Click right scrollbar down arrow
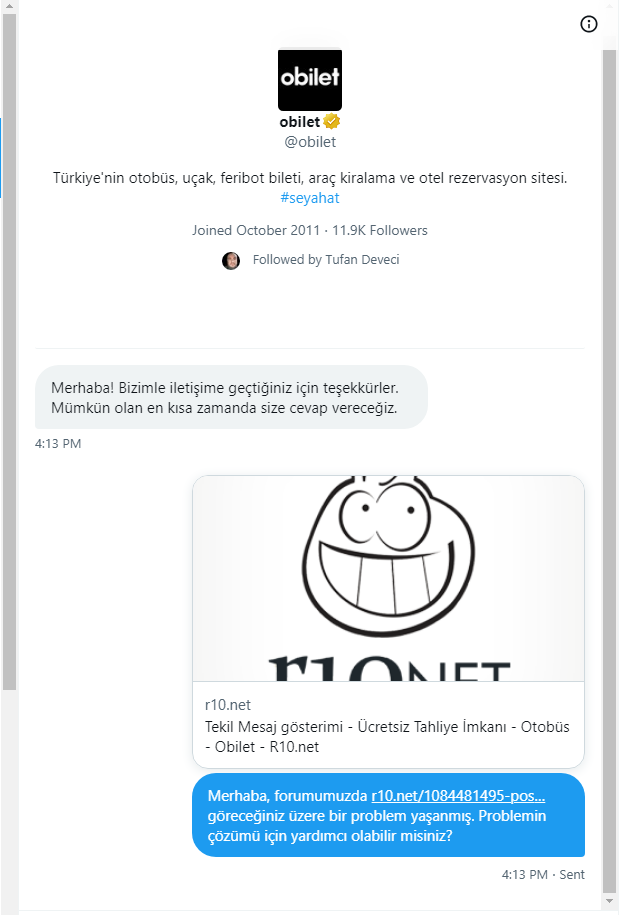This screenshot has height=915, width=623. coord(609,901)
